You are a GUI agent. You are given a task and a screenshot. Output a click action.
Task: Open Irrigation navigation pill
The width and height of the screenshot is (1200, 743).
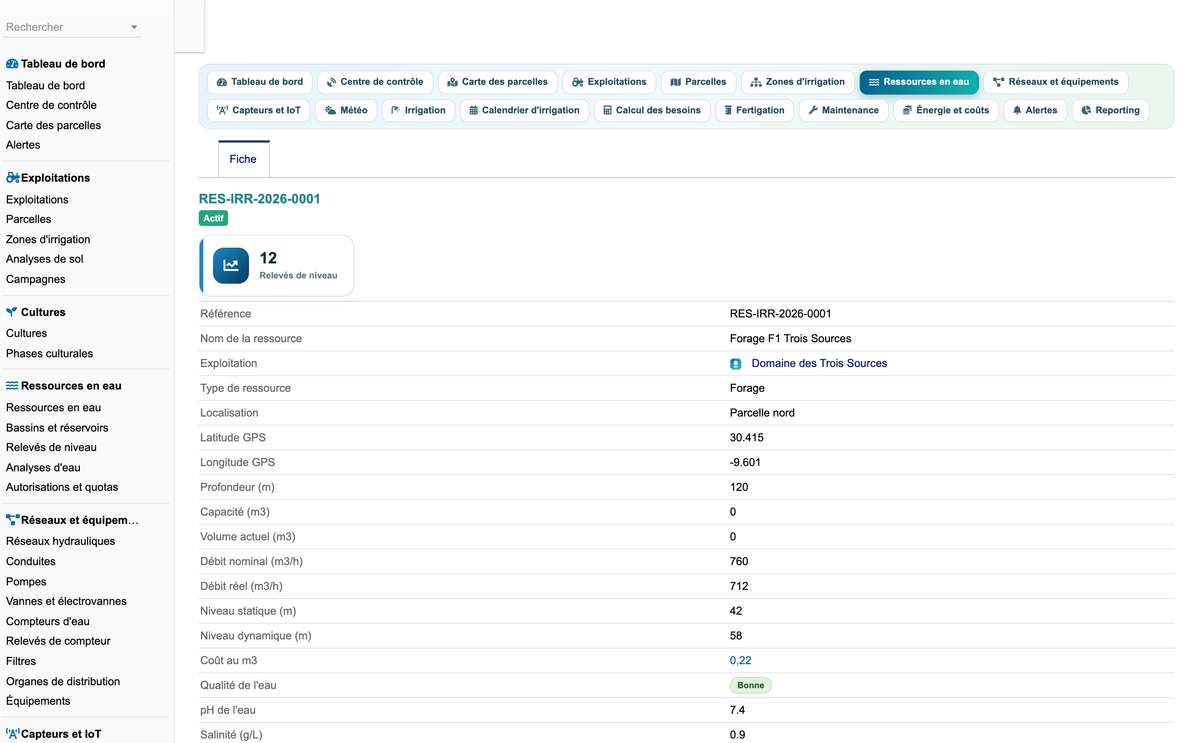click(418, 110)
